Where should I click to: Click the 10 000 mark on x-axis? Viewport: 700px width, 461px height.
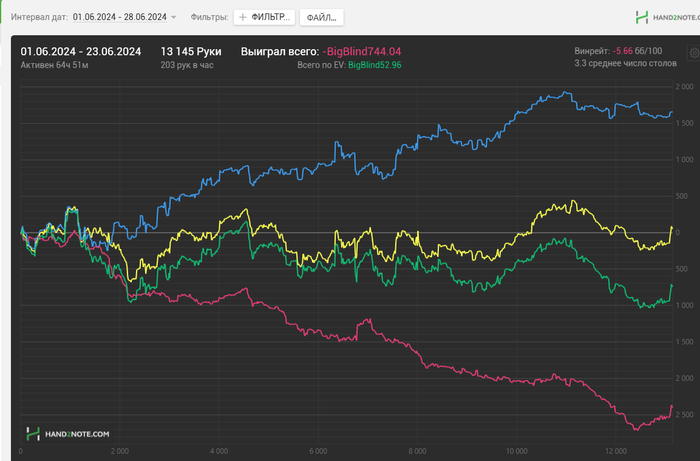pos(516,451)
